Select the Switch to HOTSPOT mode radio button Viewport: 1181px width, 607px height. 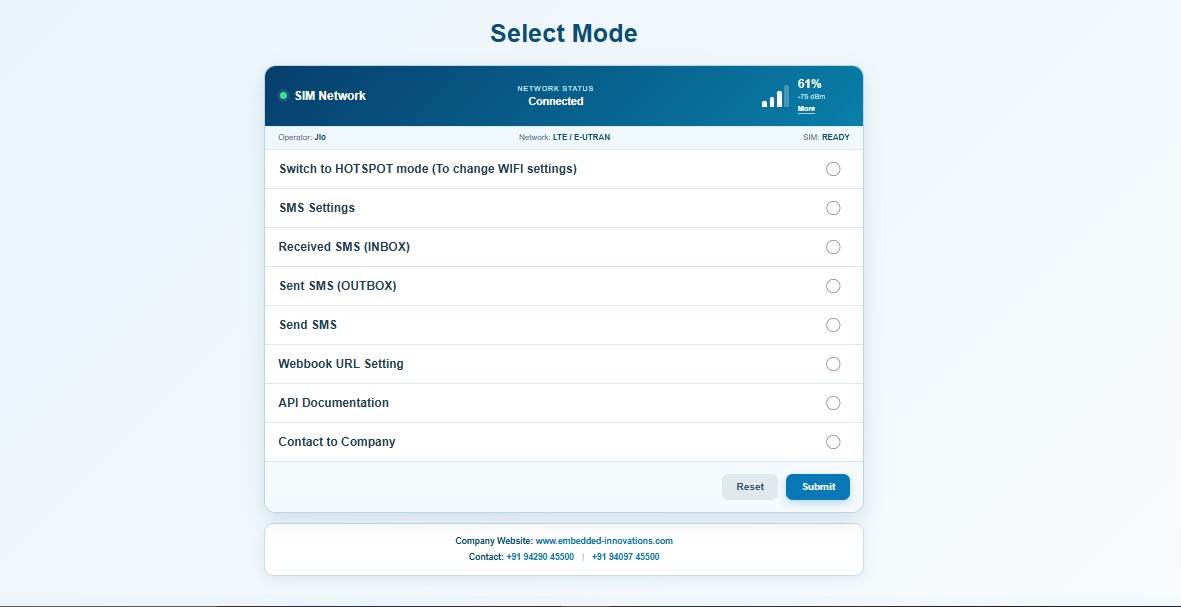pos(833,169)
